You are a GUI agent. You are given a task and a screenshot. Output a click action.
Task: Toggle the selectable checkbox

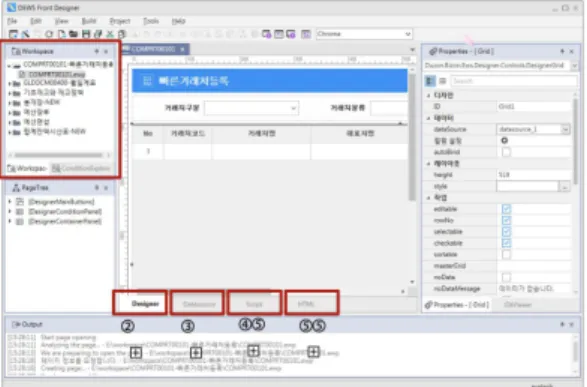tap(506, 232)
